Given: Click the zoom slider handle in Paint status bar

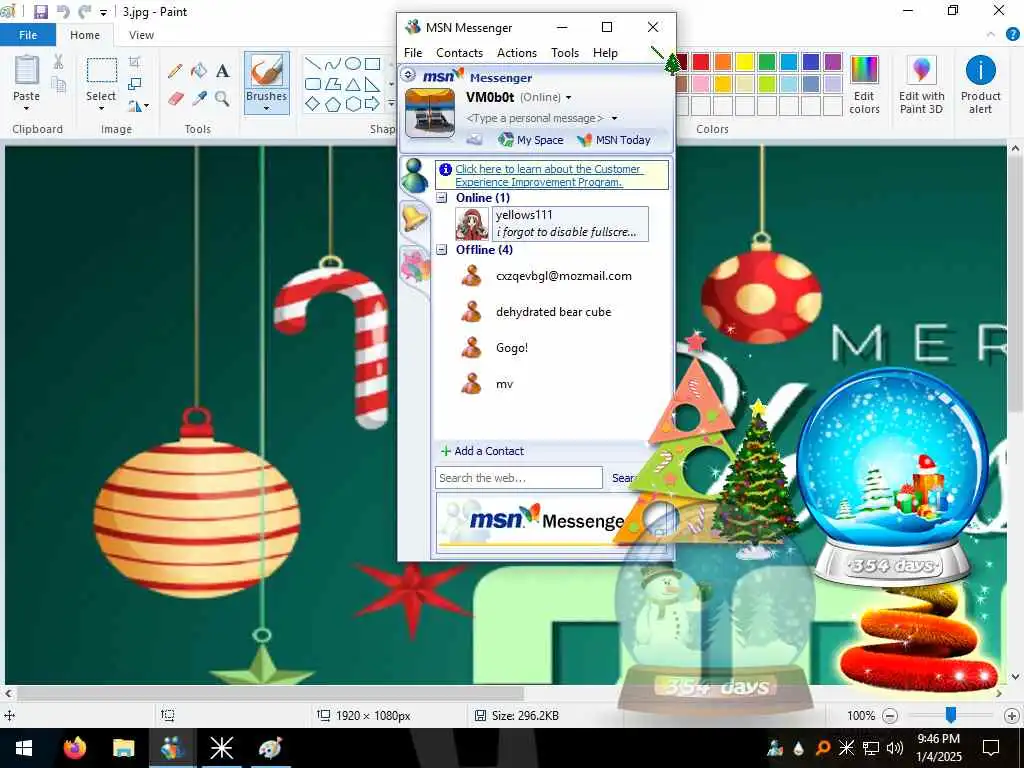Looking at the screenshot, I should [951, 715].
